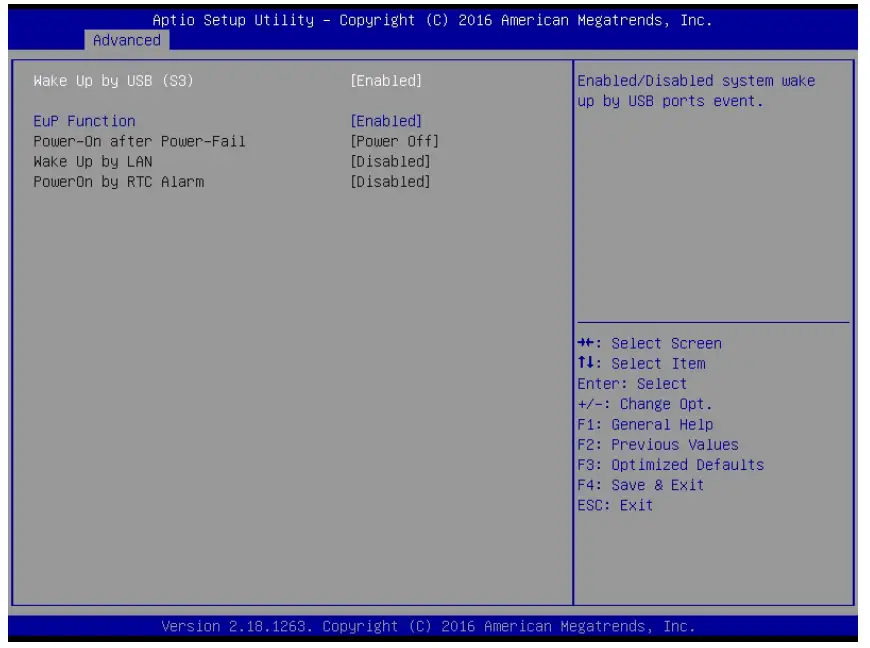Click the Aptio Setup Utility title text
The image size is (870, 648).
pos(432,21)
